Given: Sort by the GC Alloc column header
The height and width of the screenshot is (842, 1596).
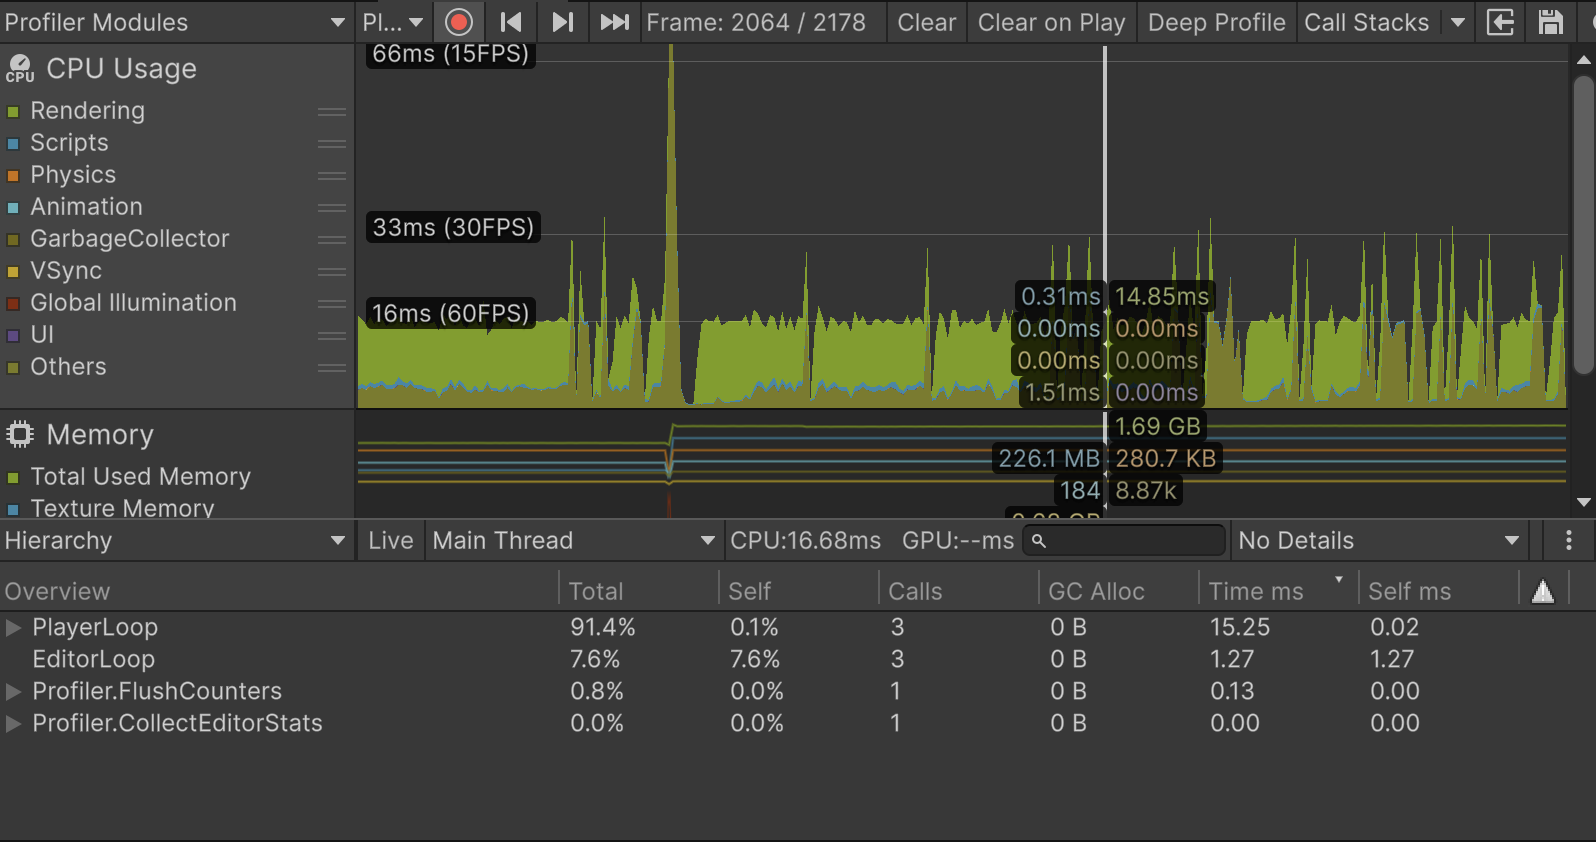Looking at the screenshot, I should 1118,592.
